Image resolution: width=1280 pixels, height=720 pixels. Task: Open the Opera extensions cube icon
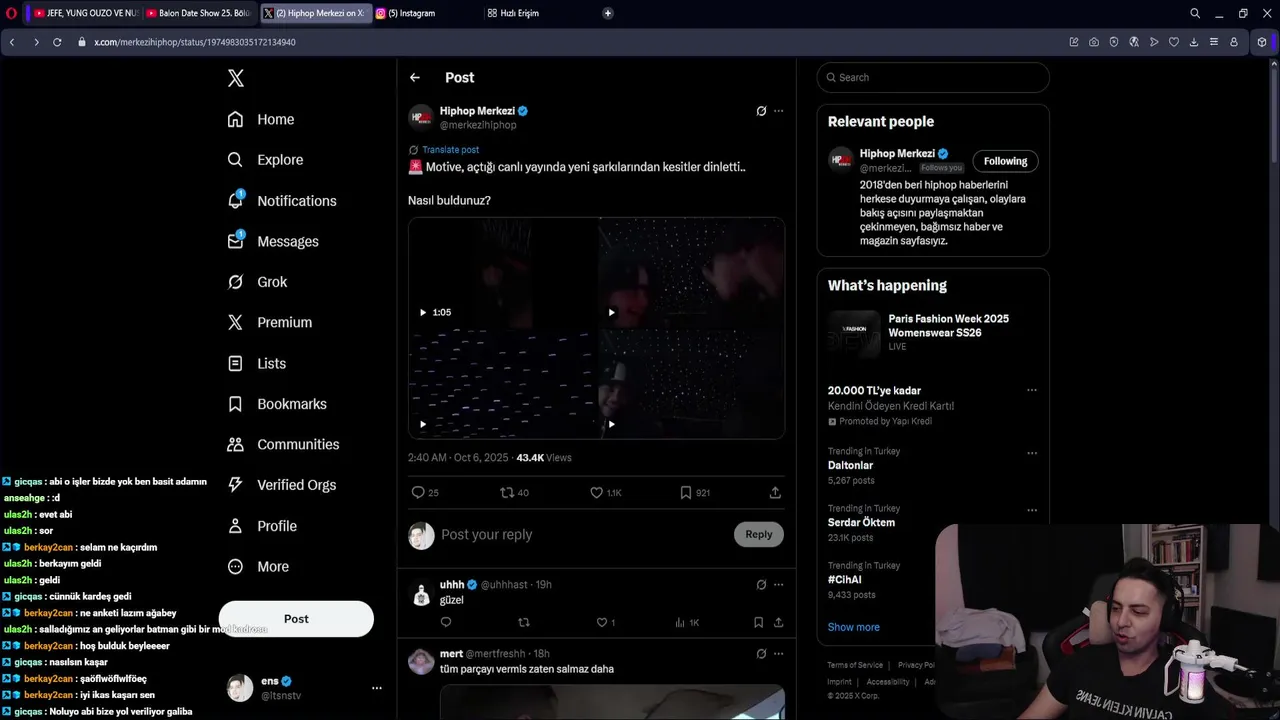coord(1262,42)
